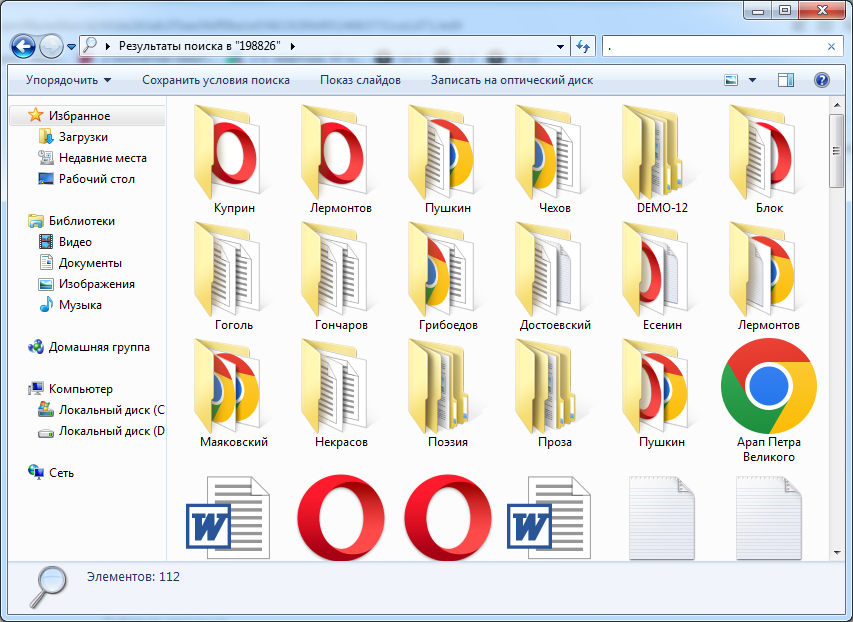Select Локальный диск (C drive
Screen dimensions: 853x622
(x=101, y=410)
